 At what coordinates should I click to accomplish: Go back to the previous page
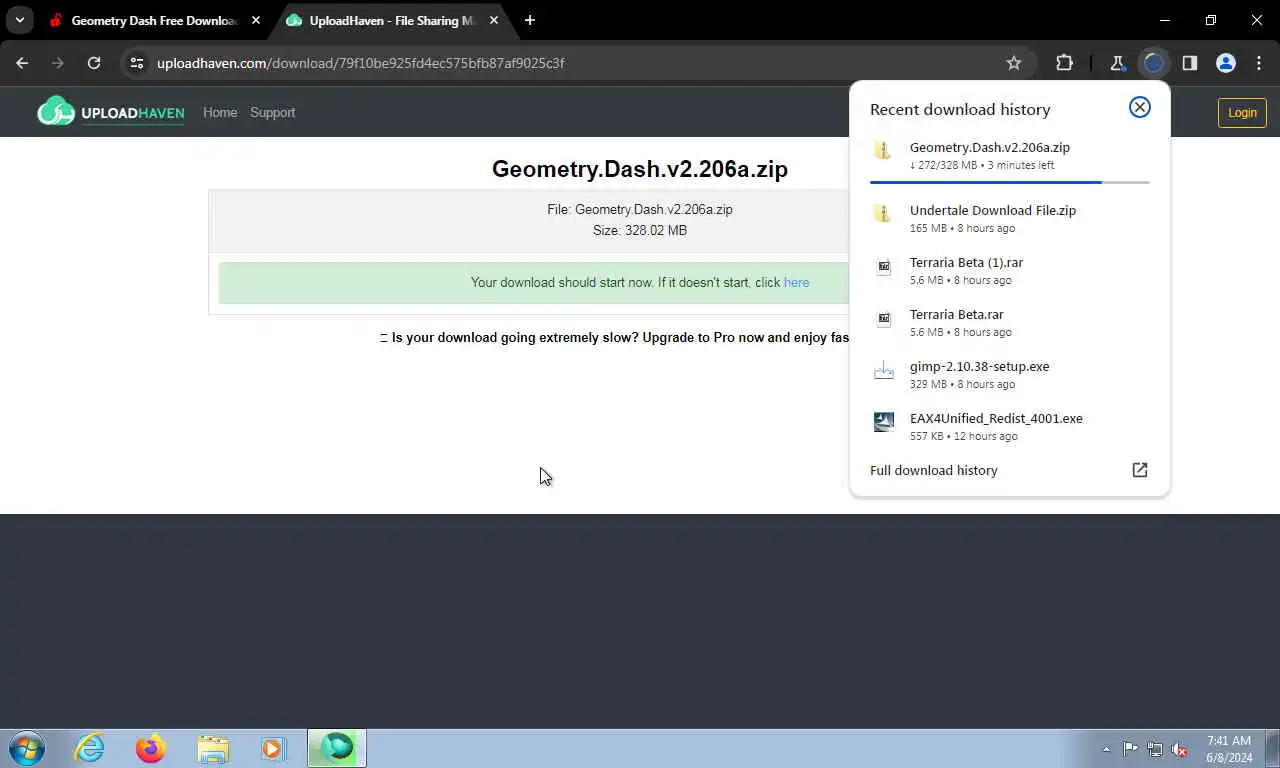click(x=22, y=63)
